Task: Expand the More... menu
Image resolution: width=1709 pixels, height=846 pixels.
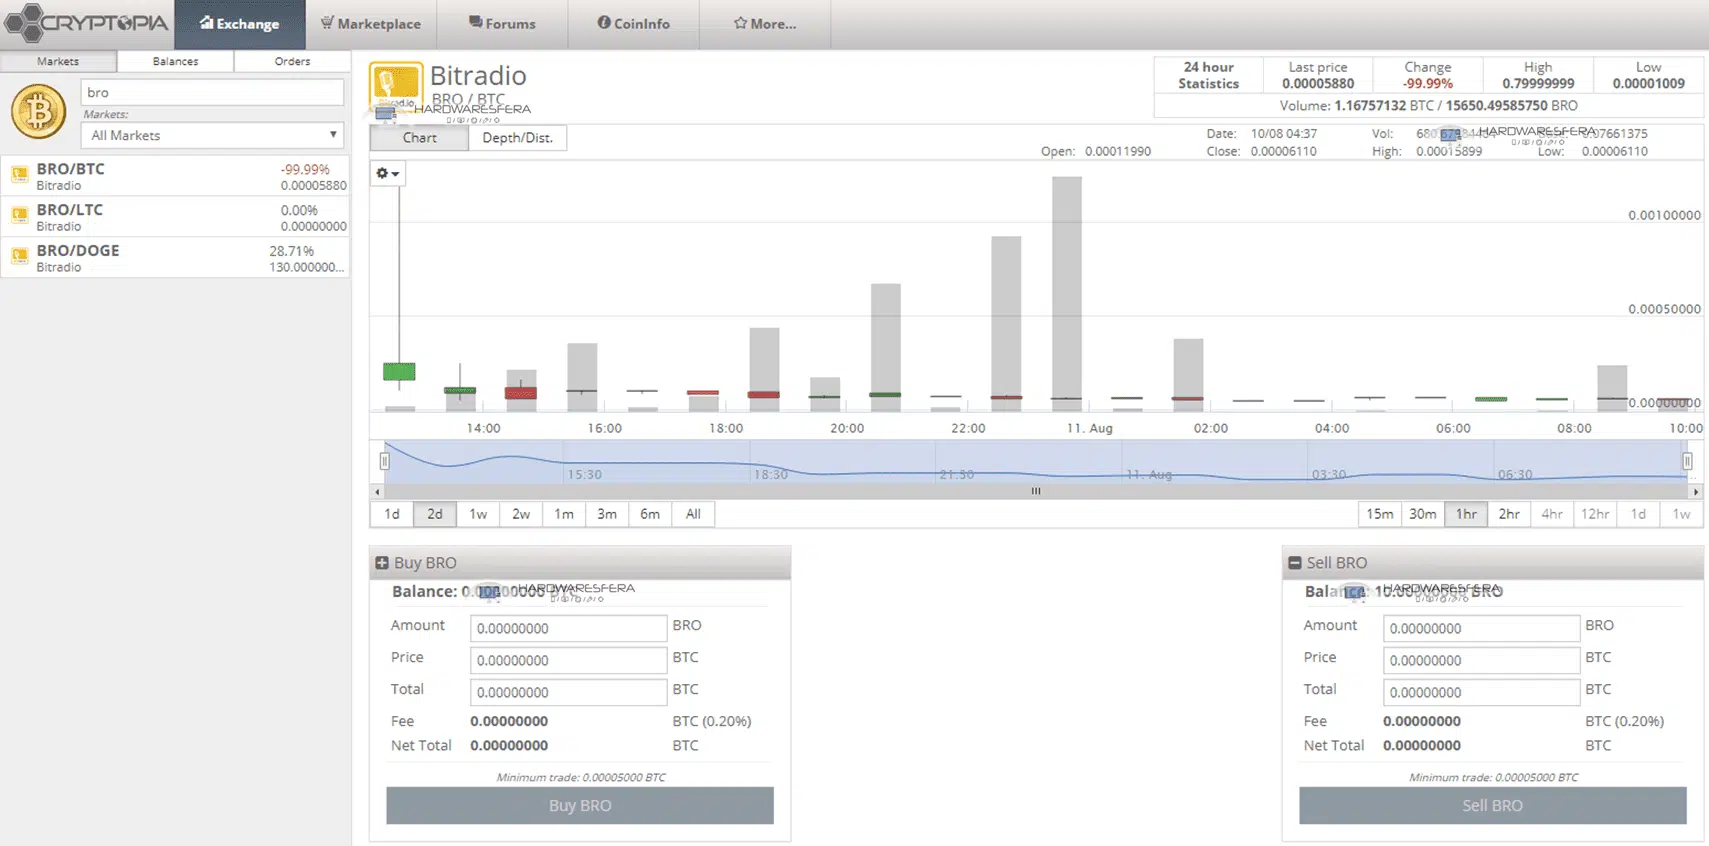Action: tap(765, 24)
